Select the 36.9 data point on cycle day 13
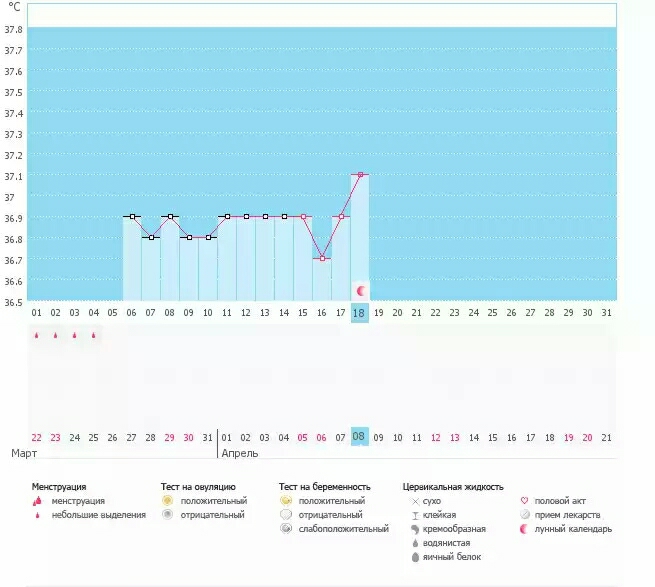Viewport: 655px width, 587px height. click(x=265, y=216)
